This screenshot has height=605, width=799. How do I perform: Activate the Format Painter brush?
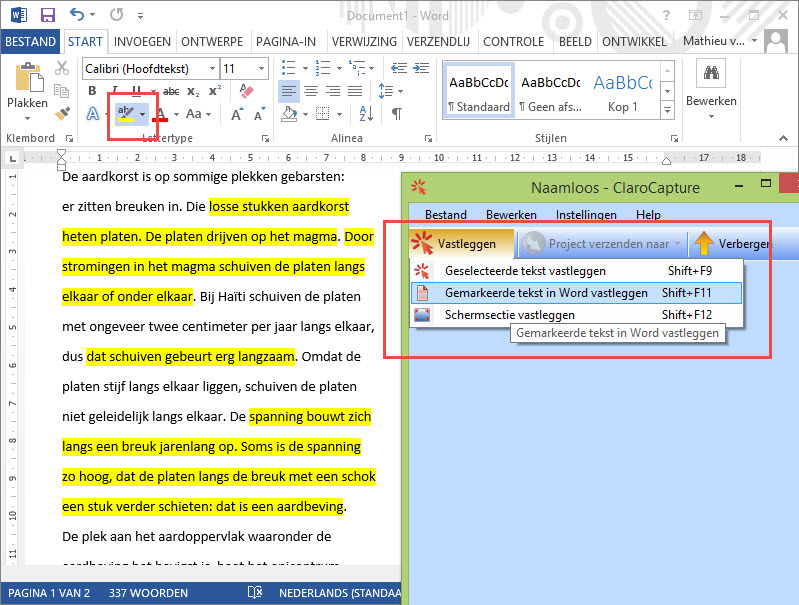pyautogui.click(x=62, y=113)
